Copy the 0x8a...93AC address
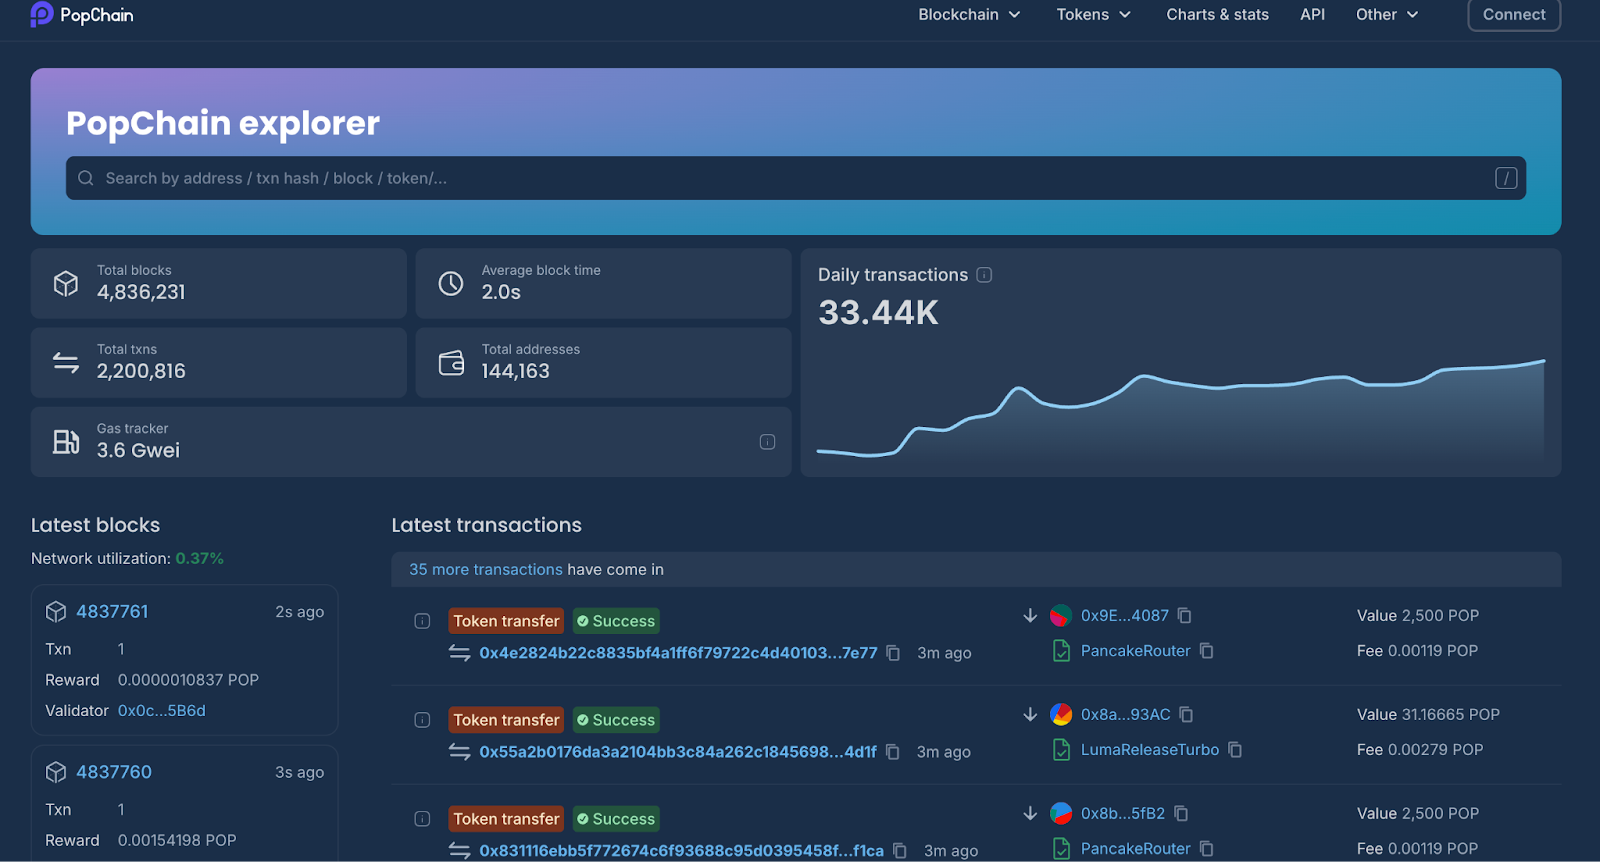 (x=1186, y=715)
